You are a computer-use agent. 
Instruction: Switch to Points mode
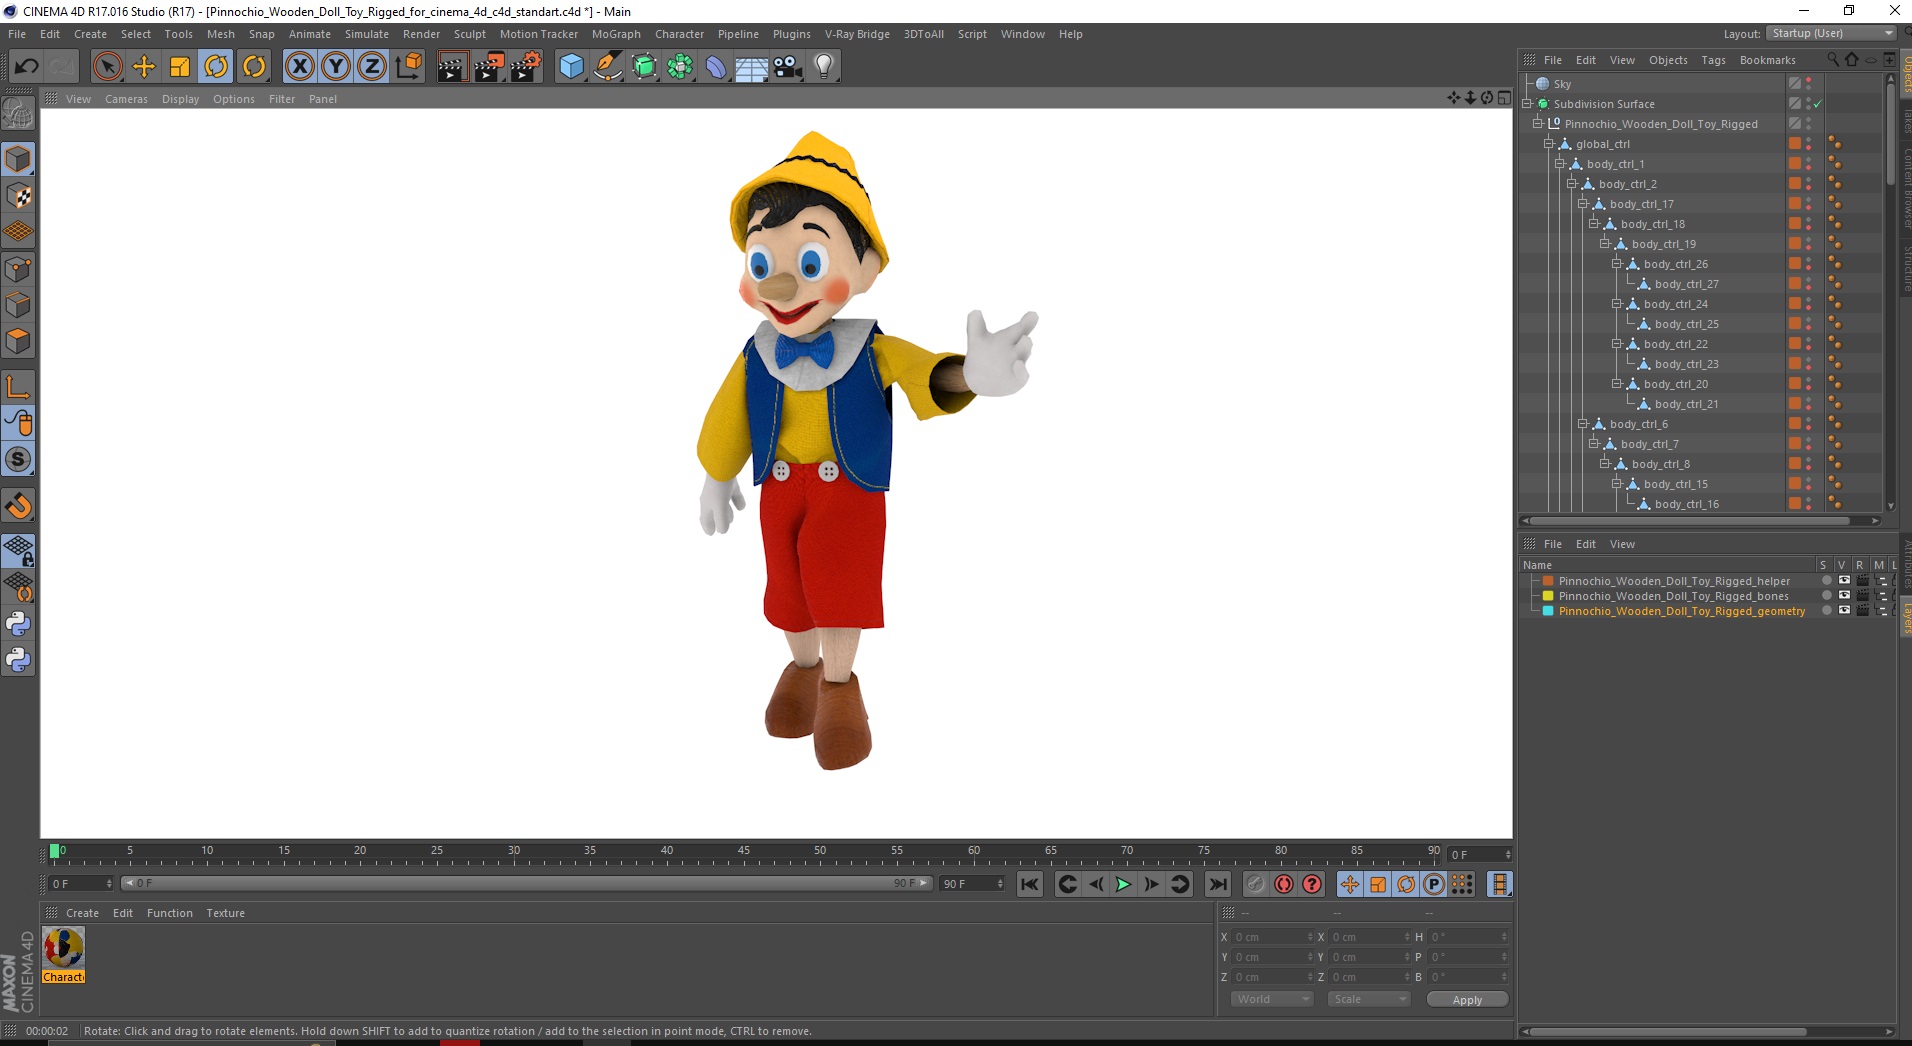(18, 269)
